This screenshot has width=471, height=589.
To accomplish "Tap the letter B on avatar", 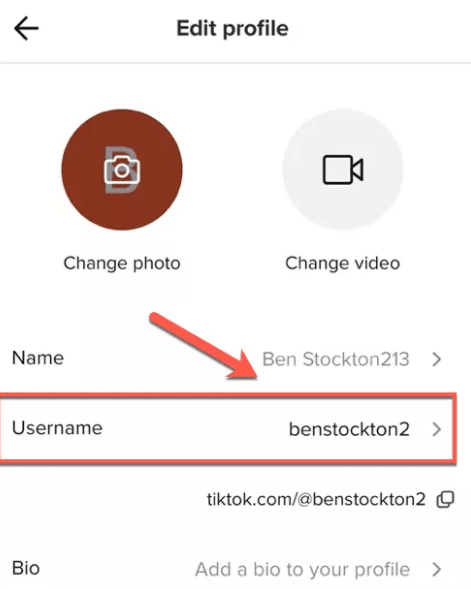I will pos(121,170).
